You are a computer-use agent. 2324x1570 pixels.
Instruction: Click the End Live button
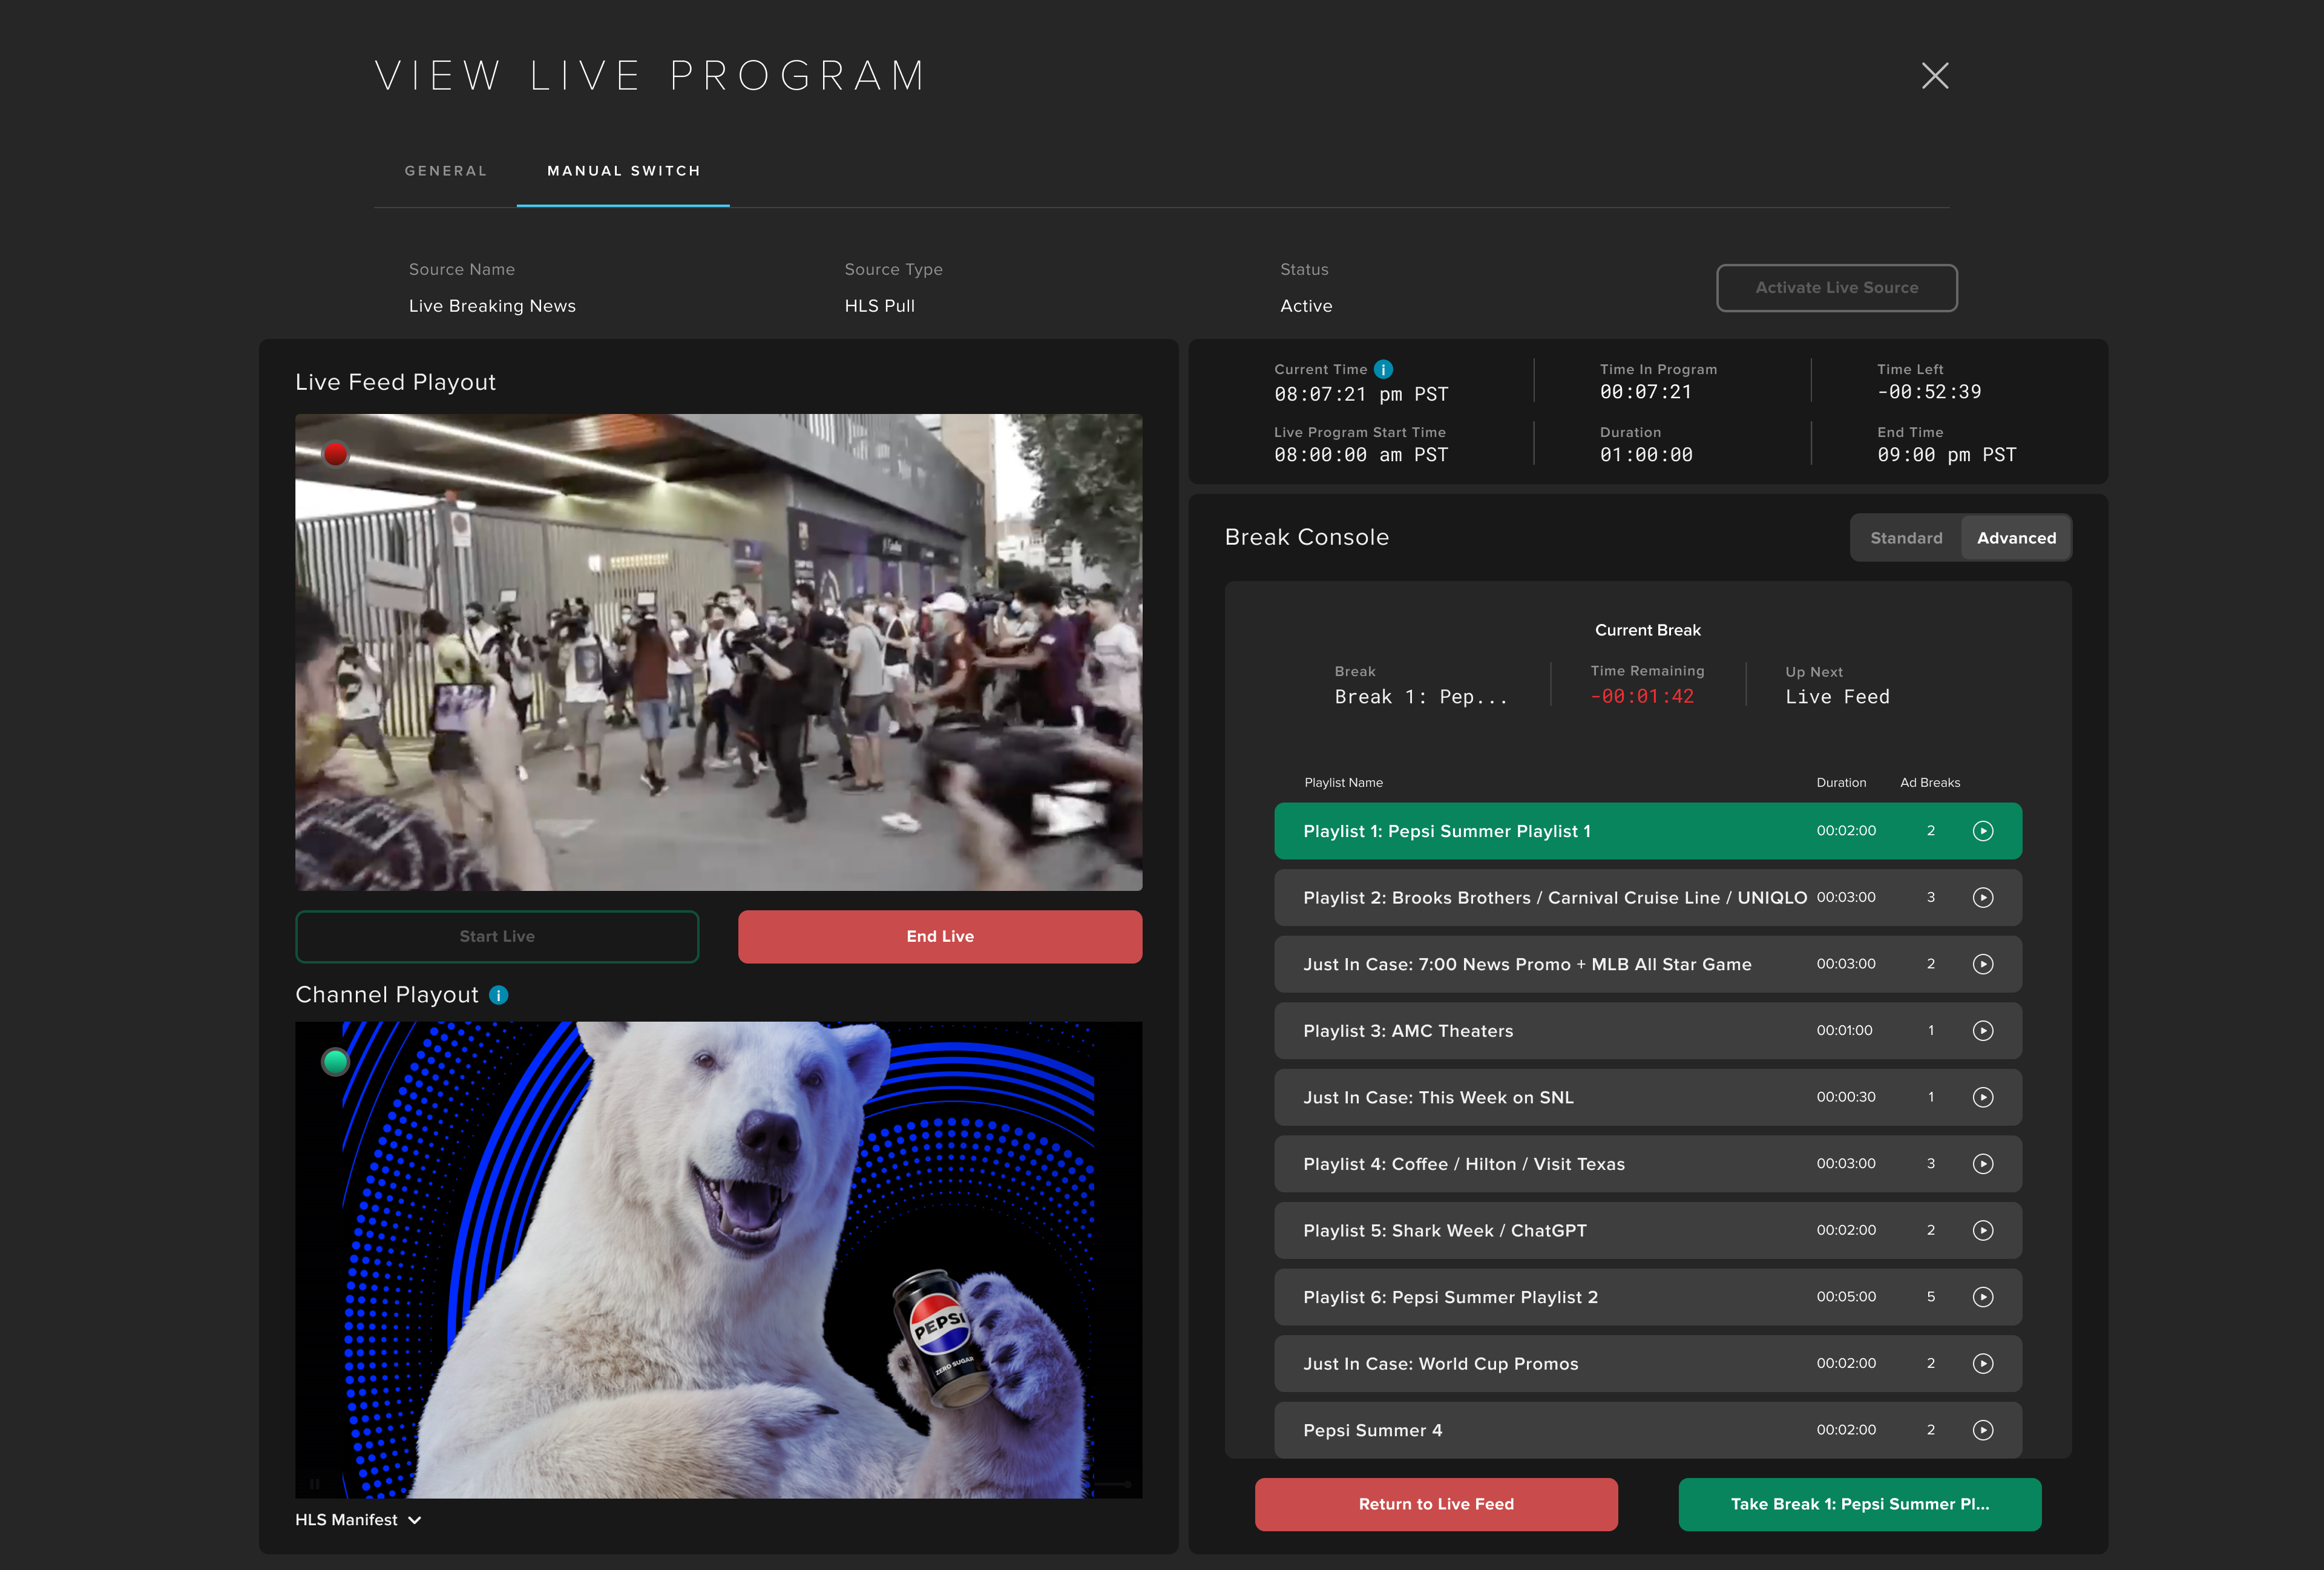pyautogui.click(x=940, y=937)
